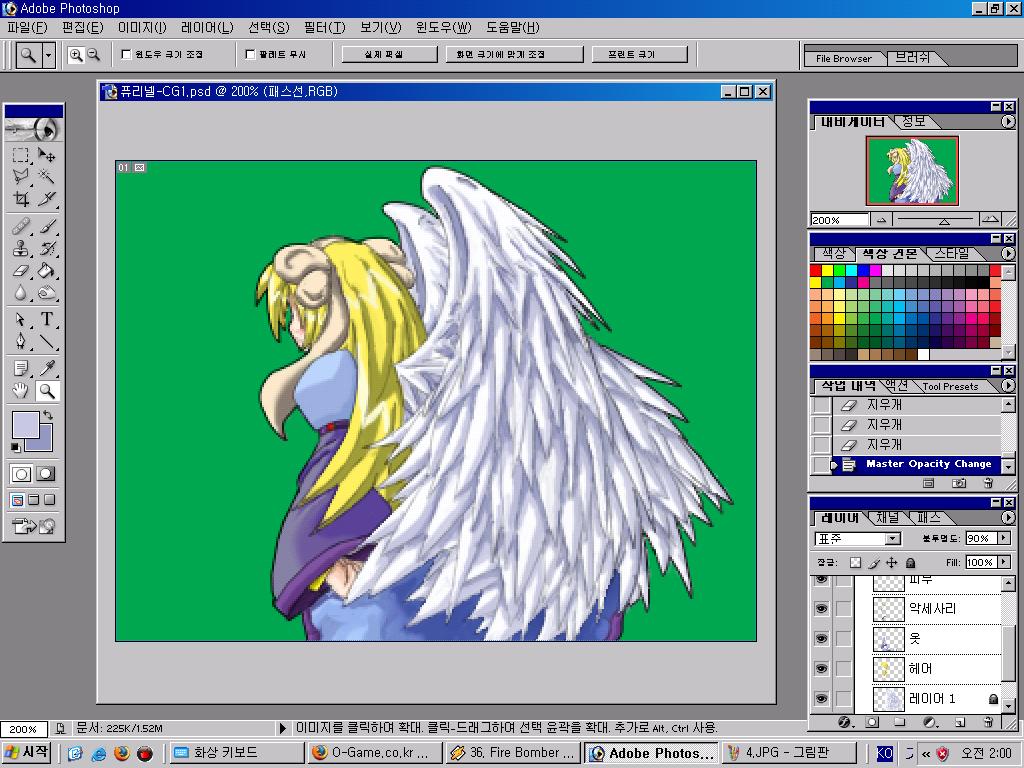Viewport: 1024px width, 768px height.
Task: Hide the 헤어 layer
Action: pos(822,669)
